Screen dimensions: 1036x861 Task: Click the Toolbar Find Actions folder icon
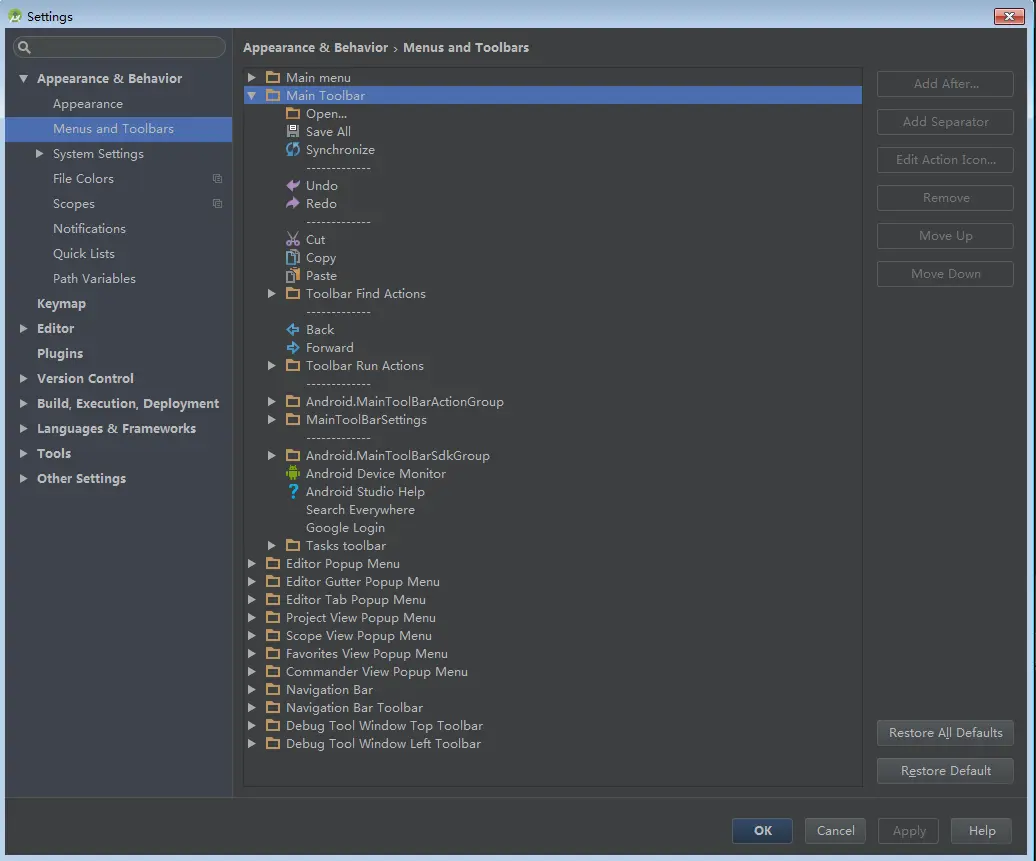pos(293,293)
